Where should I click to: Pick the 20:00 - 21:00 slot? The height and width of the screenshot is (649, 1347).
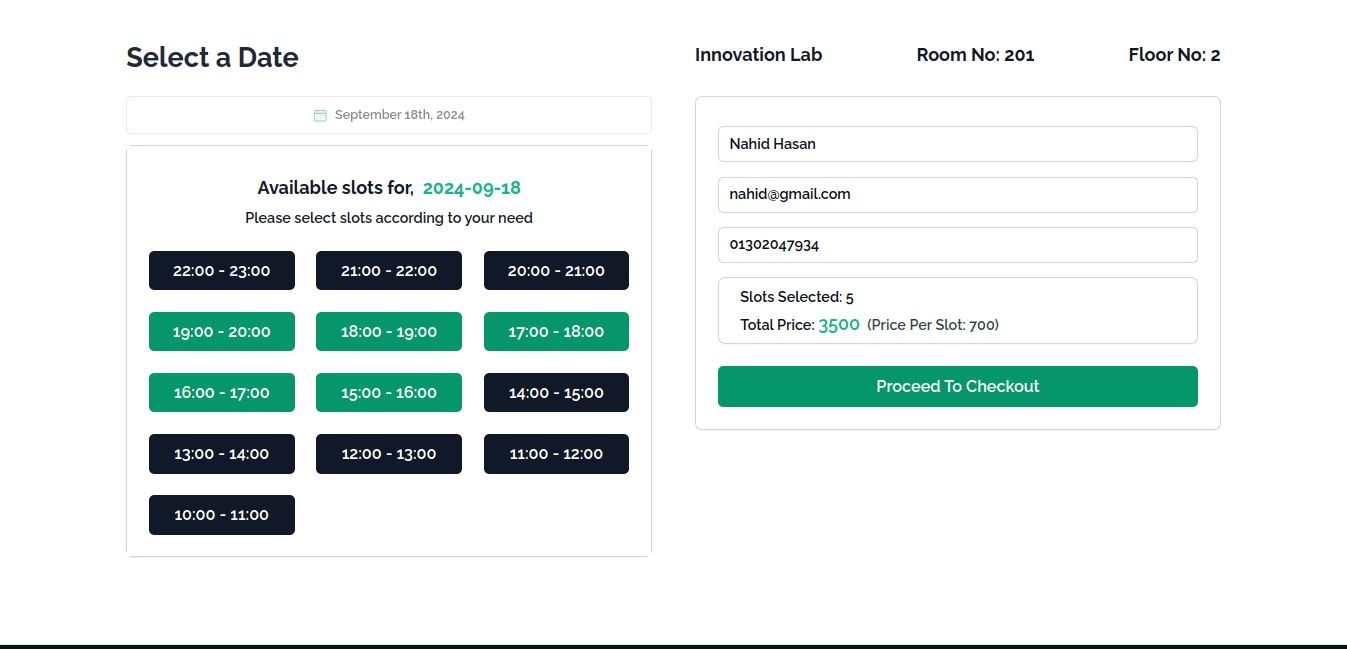tap(556, 271)
